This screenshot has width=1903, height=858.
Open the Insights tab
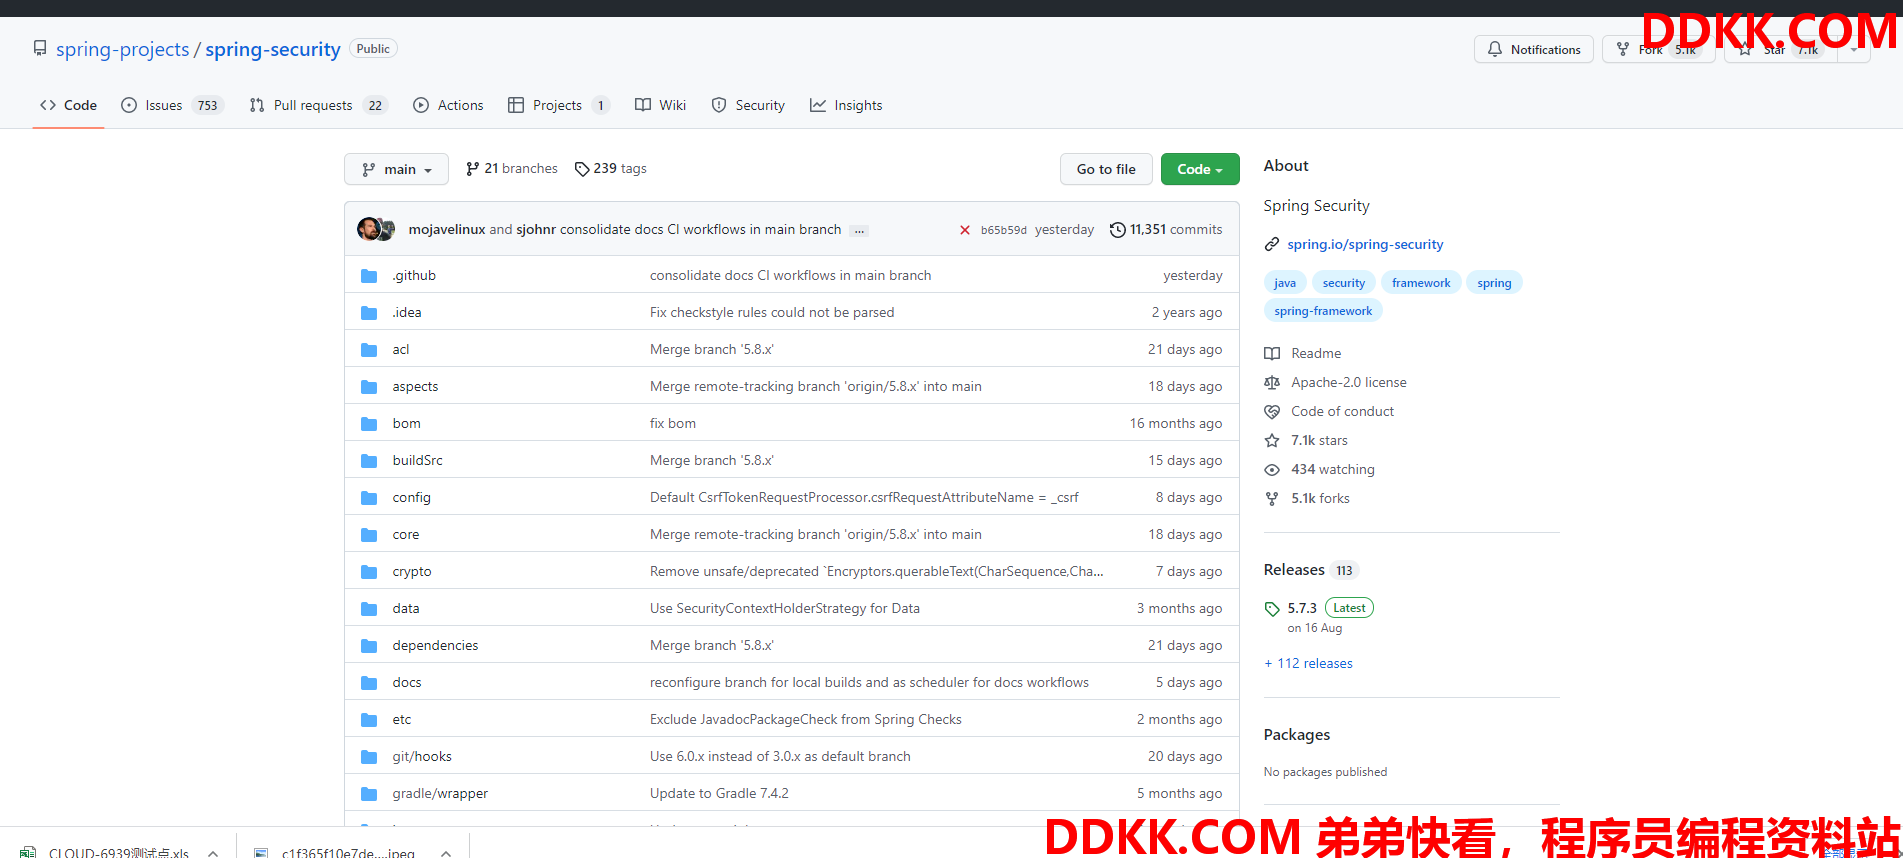(x=846, y=105)
